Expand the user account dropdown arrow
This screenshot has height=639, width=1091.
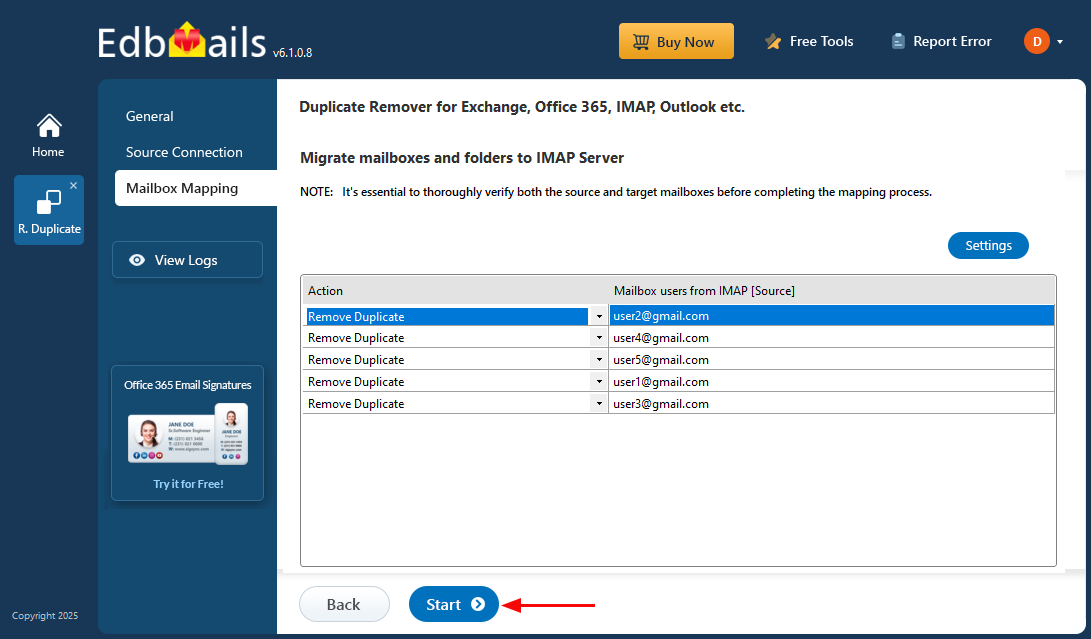[x=1060, y=42]
